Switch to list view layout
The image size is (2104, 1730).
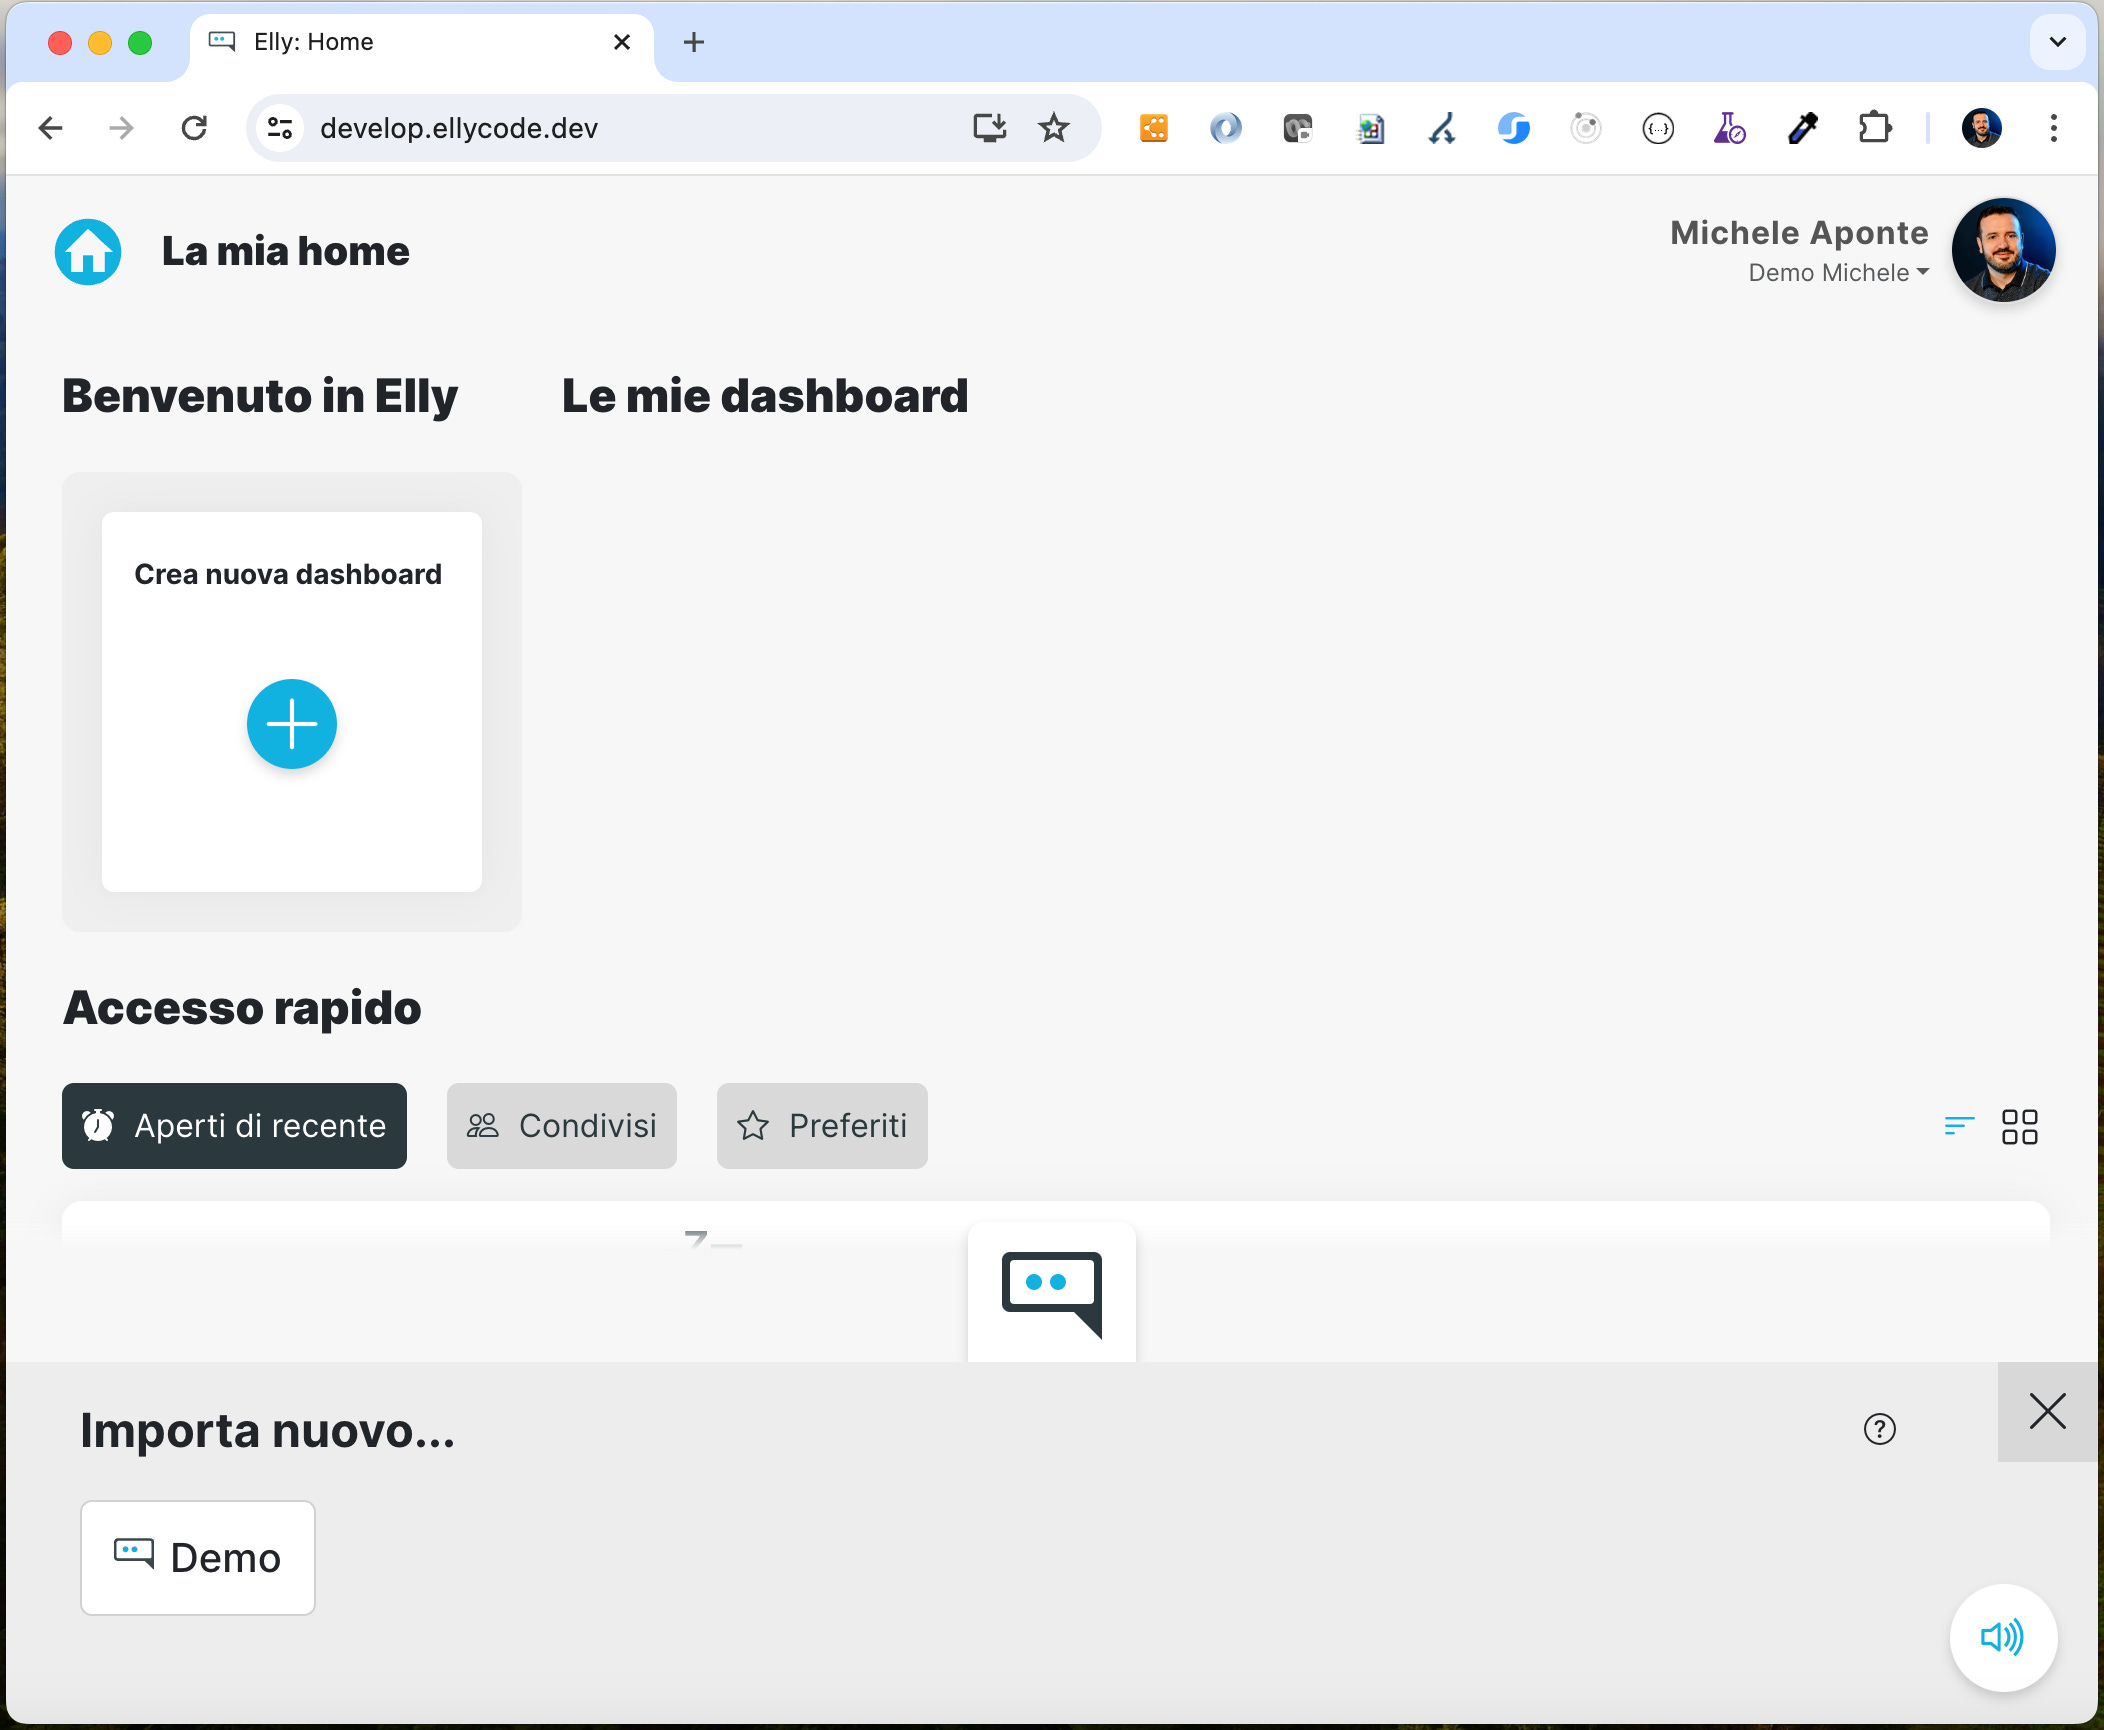coord(1959,1126)
